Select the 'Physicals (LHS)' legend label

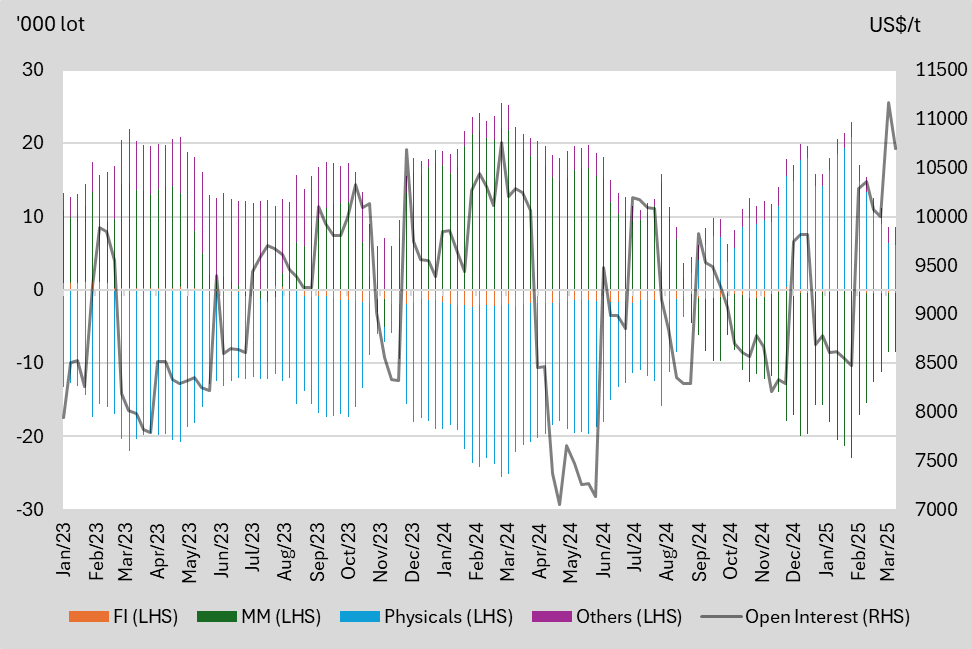click(448, 616)
